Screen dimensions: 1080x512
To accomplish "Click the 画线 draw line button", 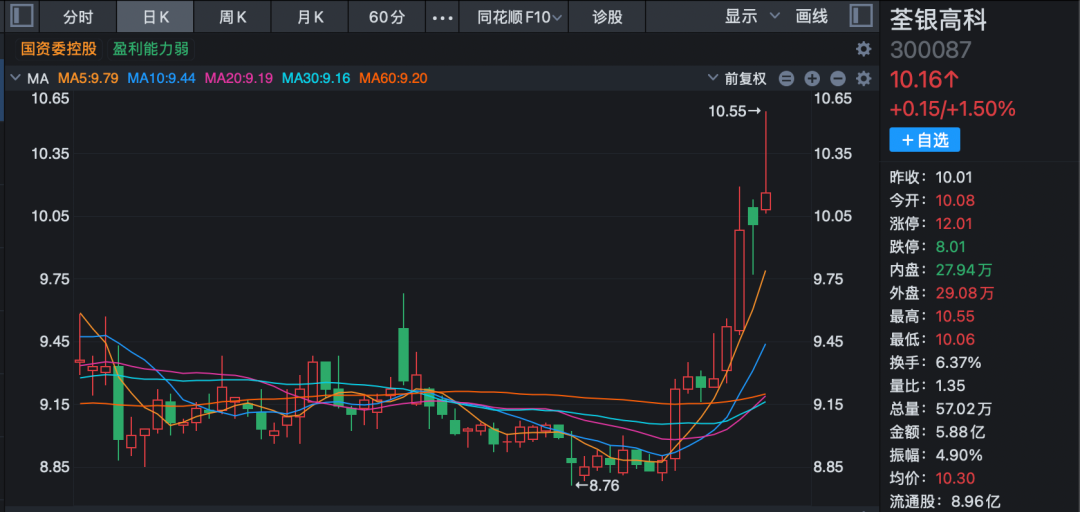I will 812,16.
